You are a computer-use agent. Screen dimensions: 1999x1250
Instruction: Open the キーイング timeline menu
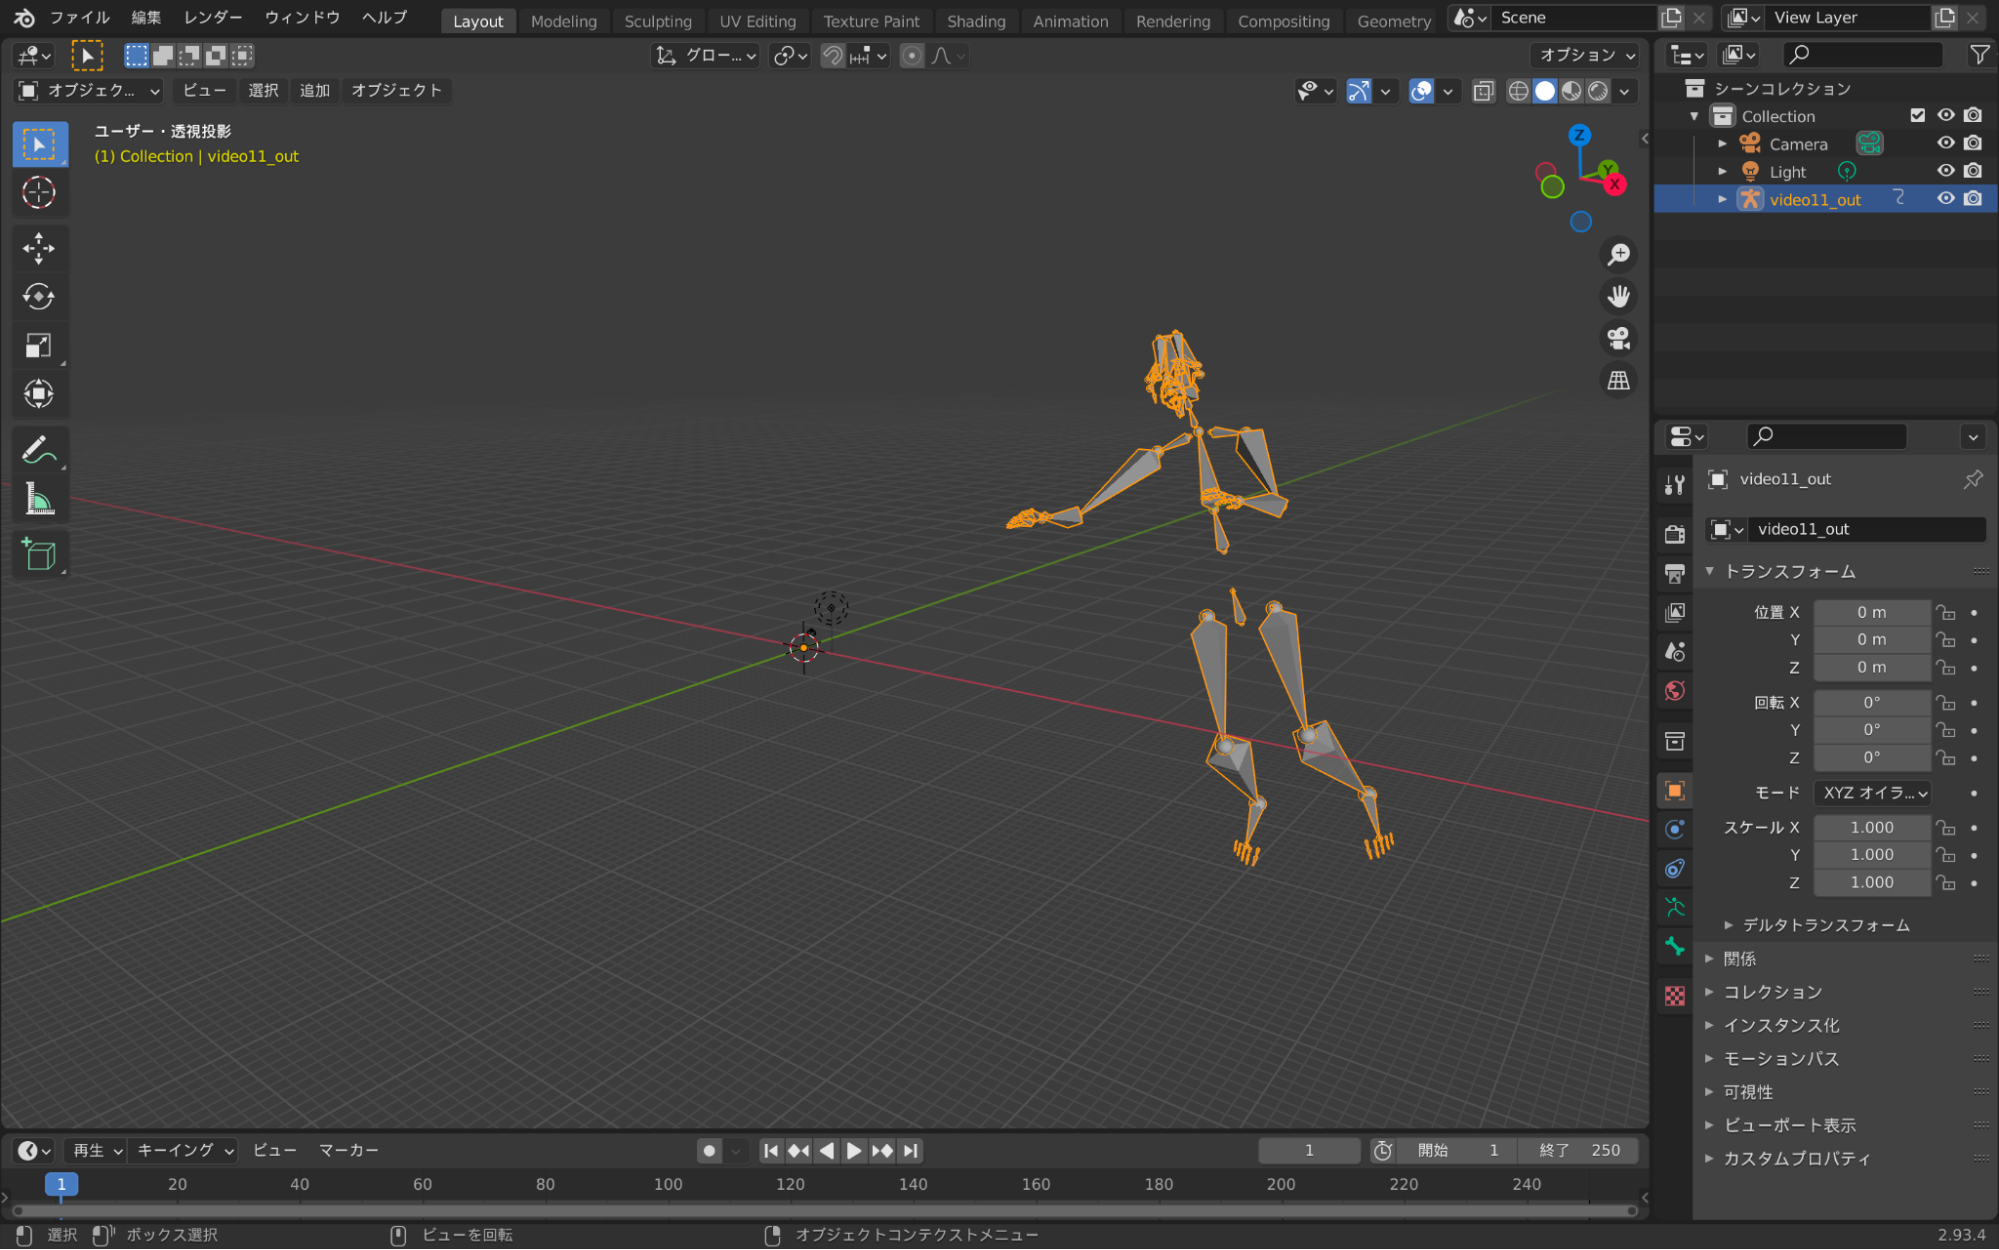click(x=184, y=1151)
